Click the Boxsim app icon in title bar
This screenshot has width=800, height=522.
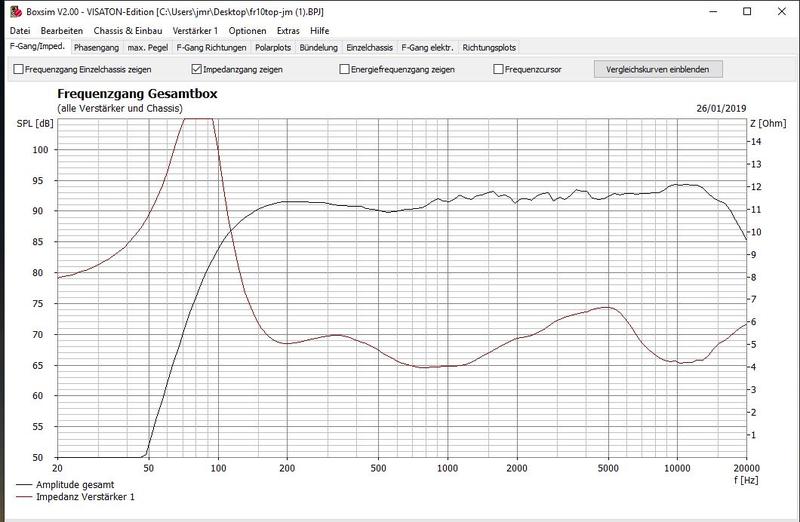coord(13,12)
